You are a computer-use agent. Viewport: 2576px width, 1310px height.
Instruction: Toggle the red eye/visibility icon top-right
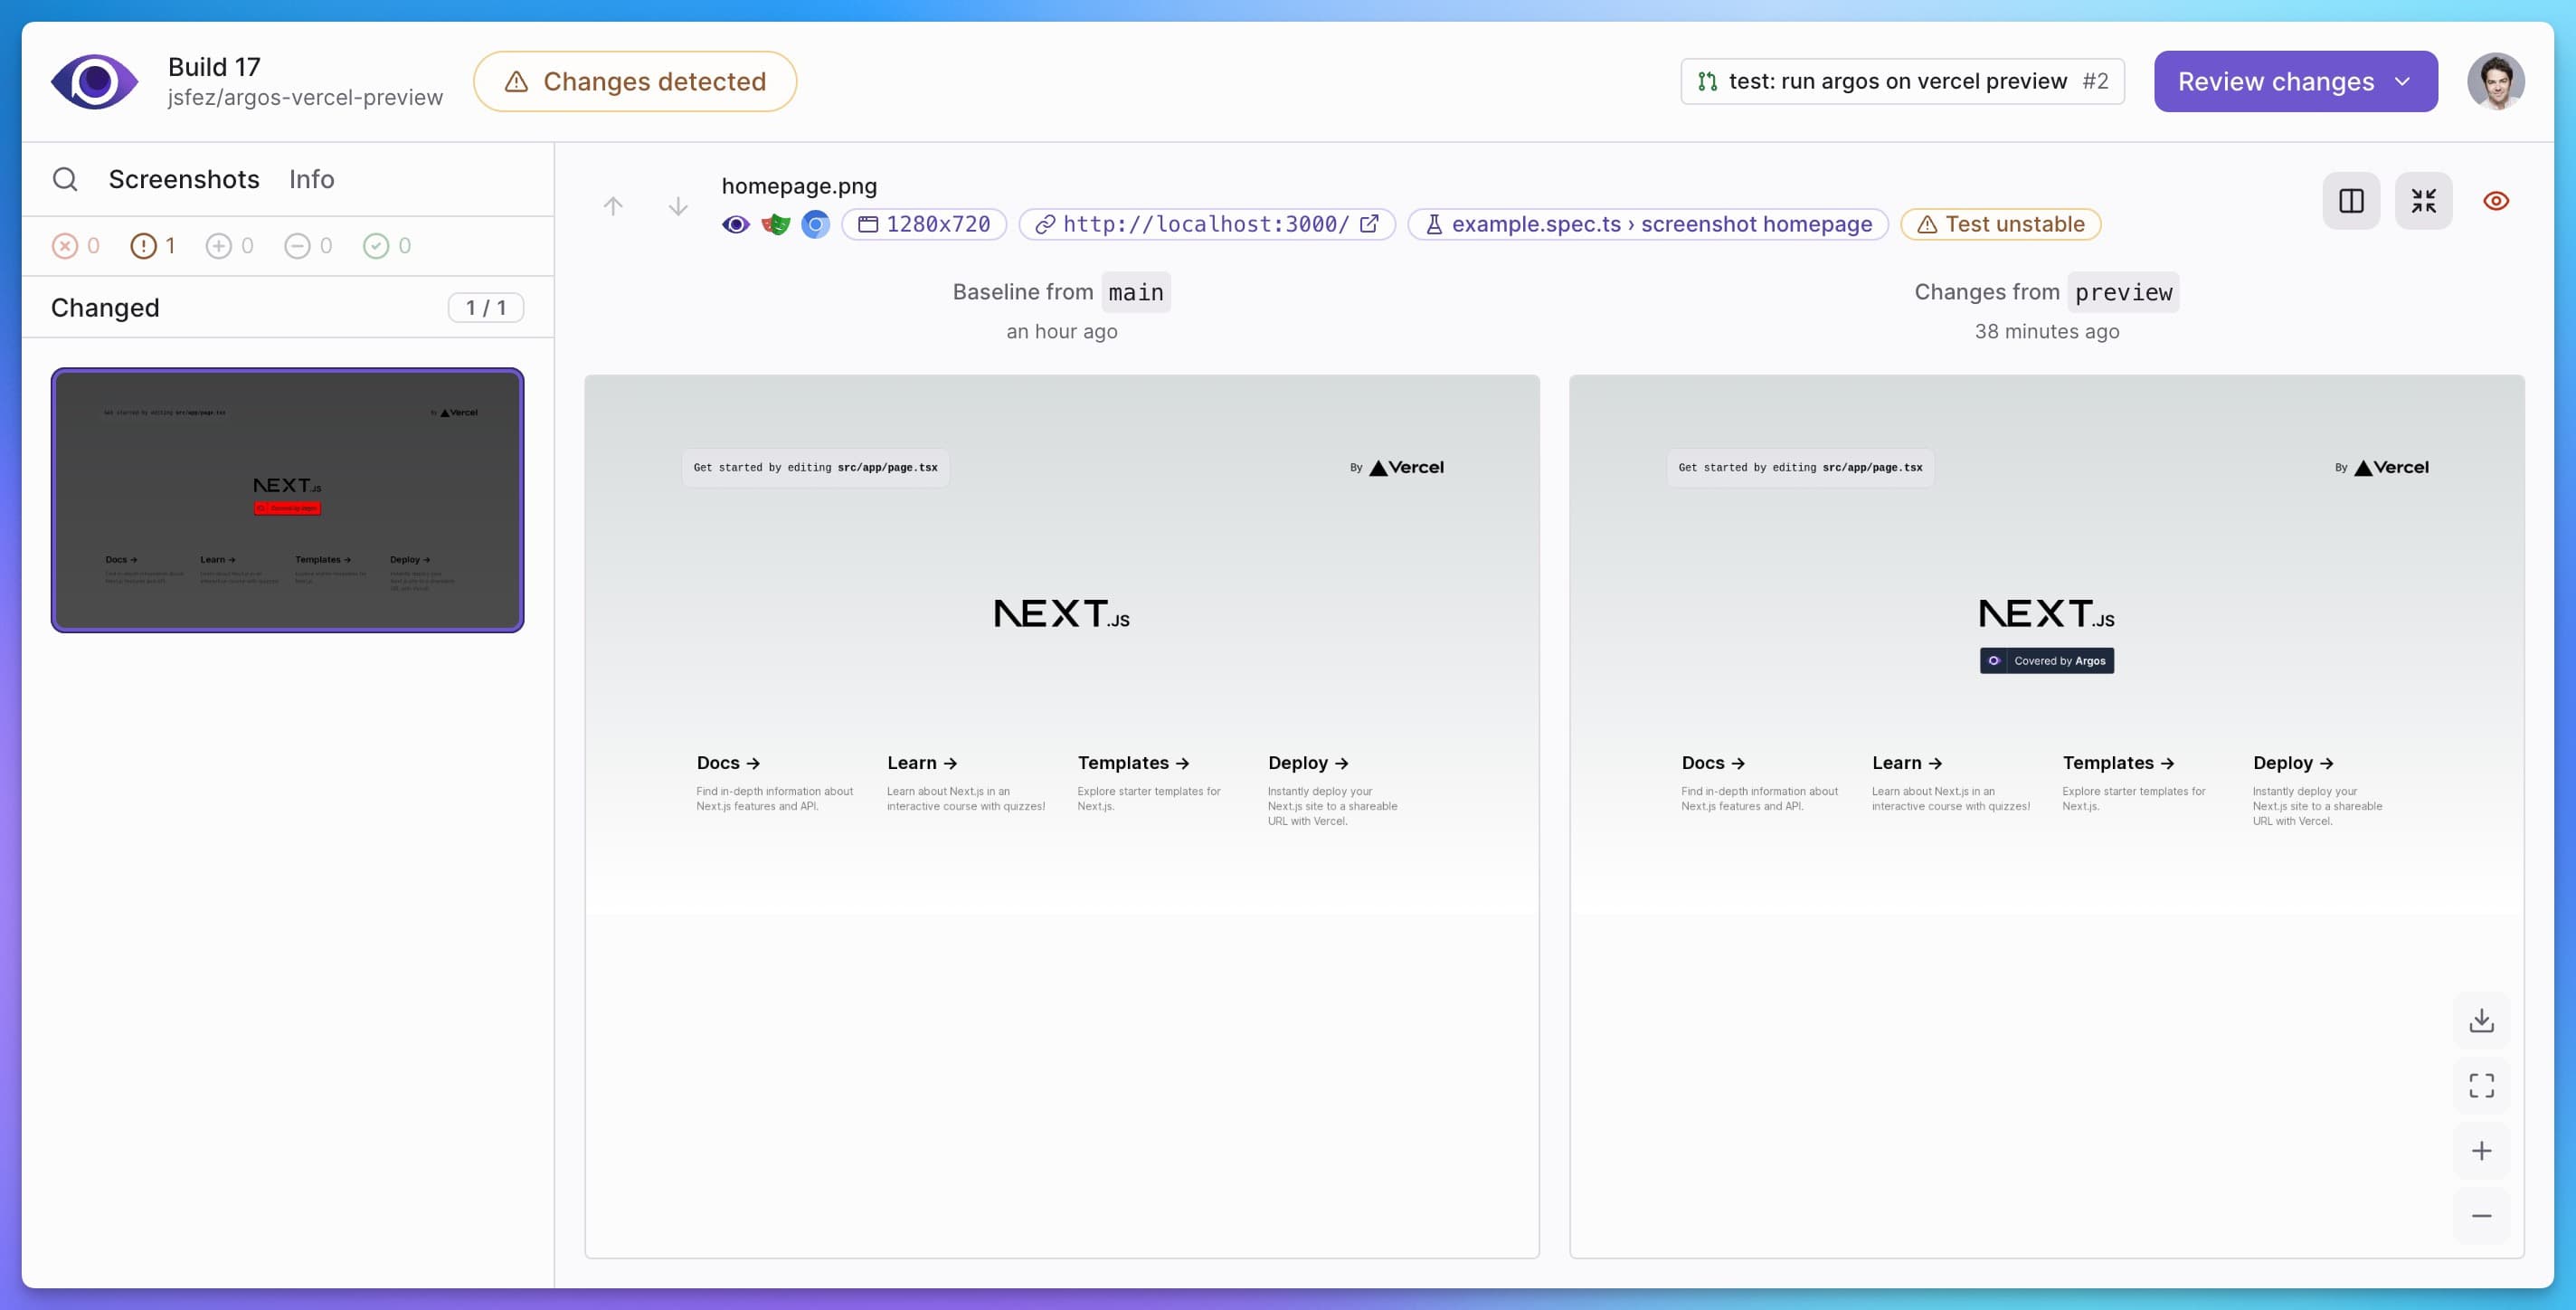2495,201
